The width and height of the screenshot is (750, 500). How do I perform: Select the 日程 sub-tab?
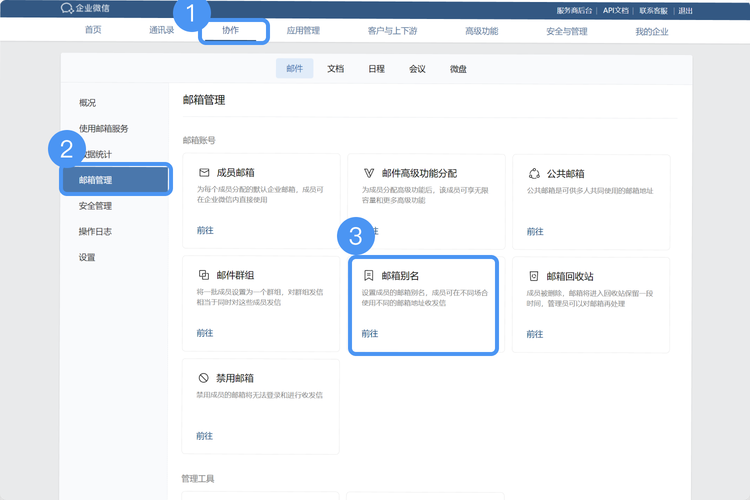coord(376,69)
